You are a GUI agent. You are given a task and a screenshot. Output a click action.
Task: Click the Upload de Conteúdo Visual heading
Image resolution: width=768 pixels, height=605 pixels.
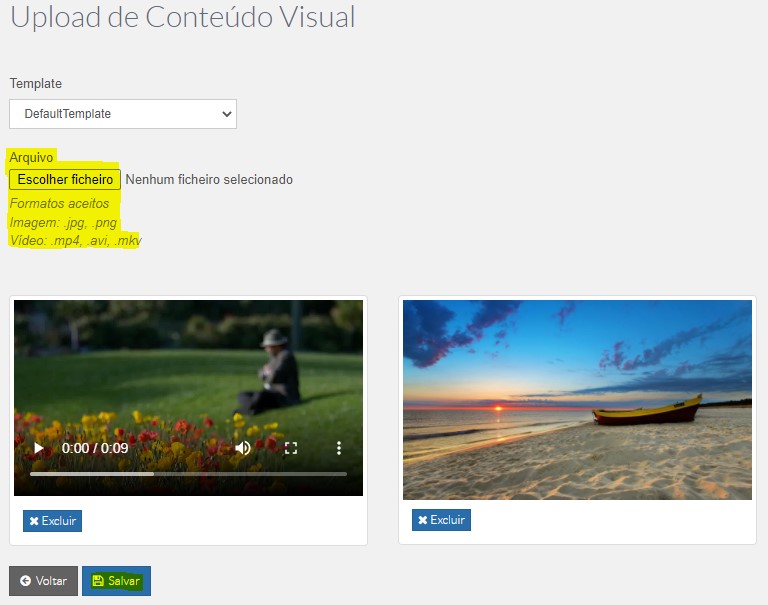(183, 17)
